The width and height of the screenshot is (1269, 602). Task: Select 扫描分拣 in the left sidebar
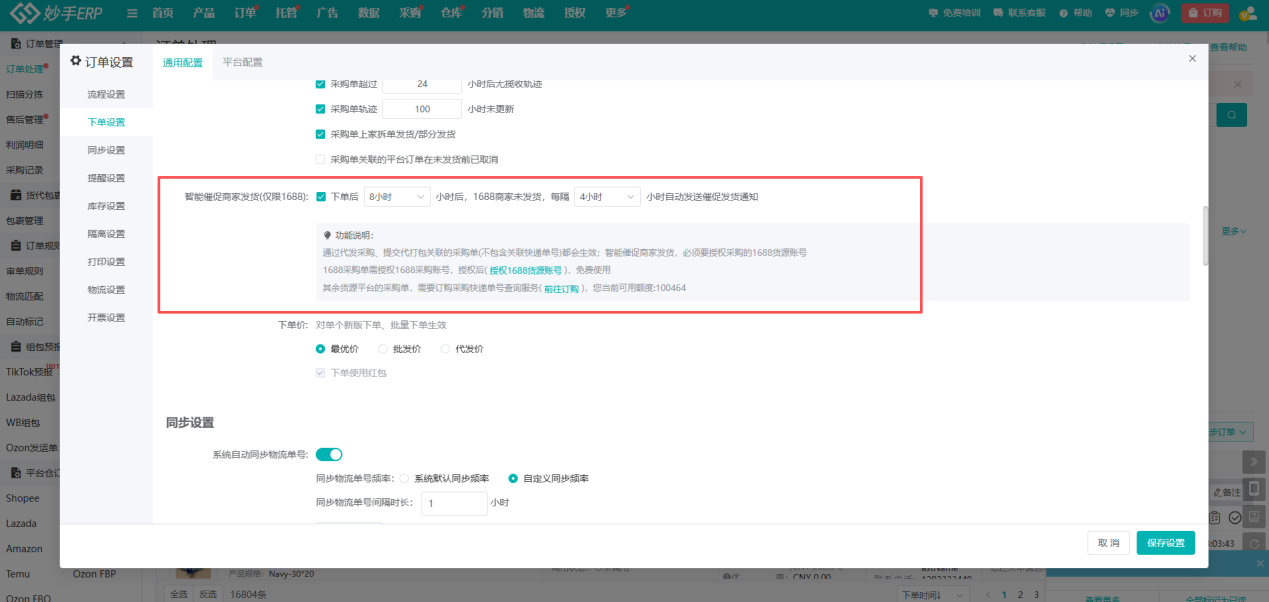(24, 94)
